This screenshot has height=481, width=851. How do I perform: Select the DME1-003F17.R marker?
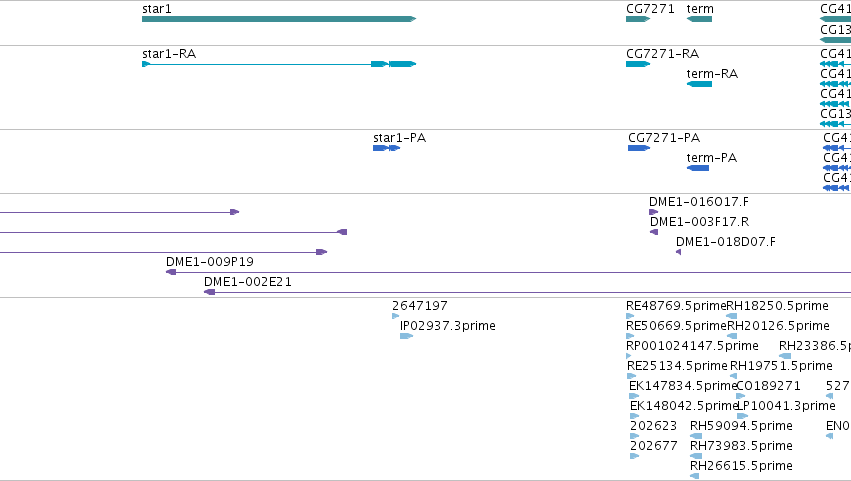point(654,232)
